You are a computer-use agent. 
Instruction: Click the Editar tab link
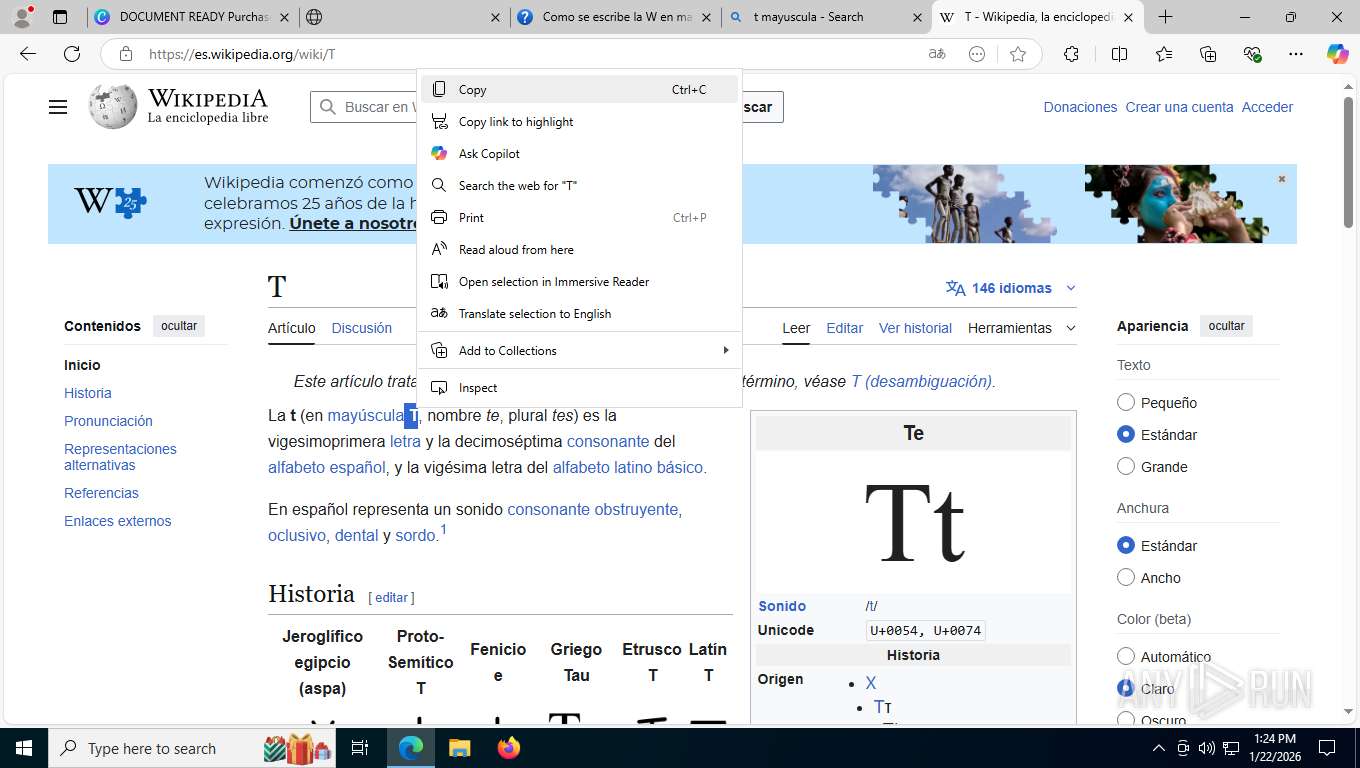point(844,328)
